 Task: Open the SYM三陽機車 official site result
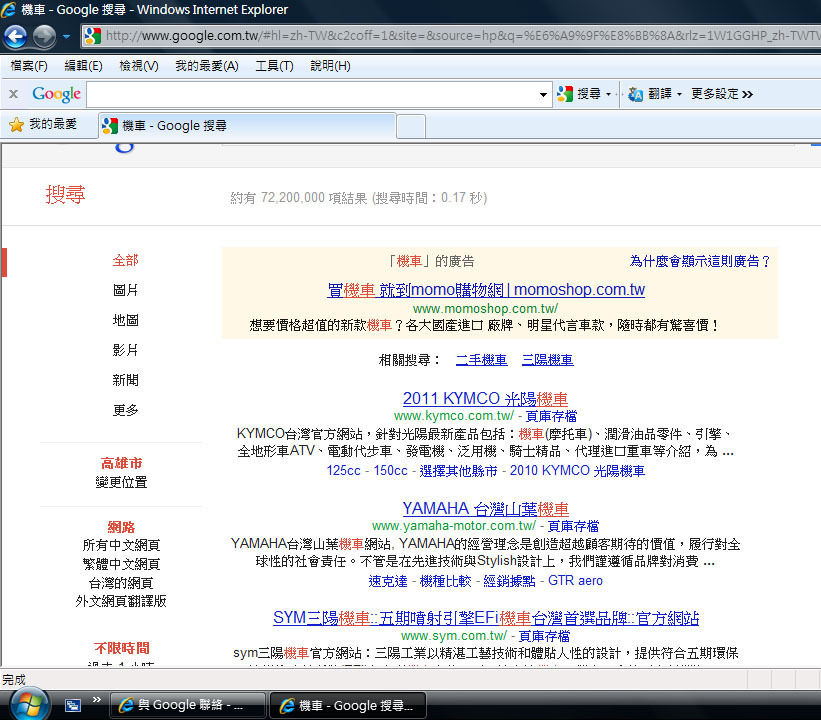[486, 618]
